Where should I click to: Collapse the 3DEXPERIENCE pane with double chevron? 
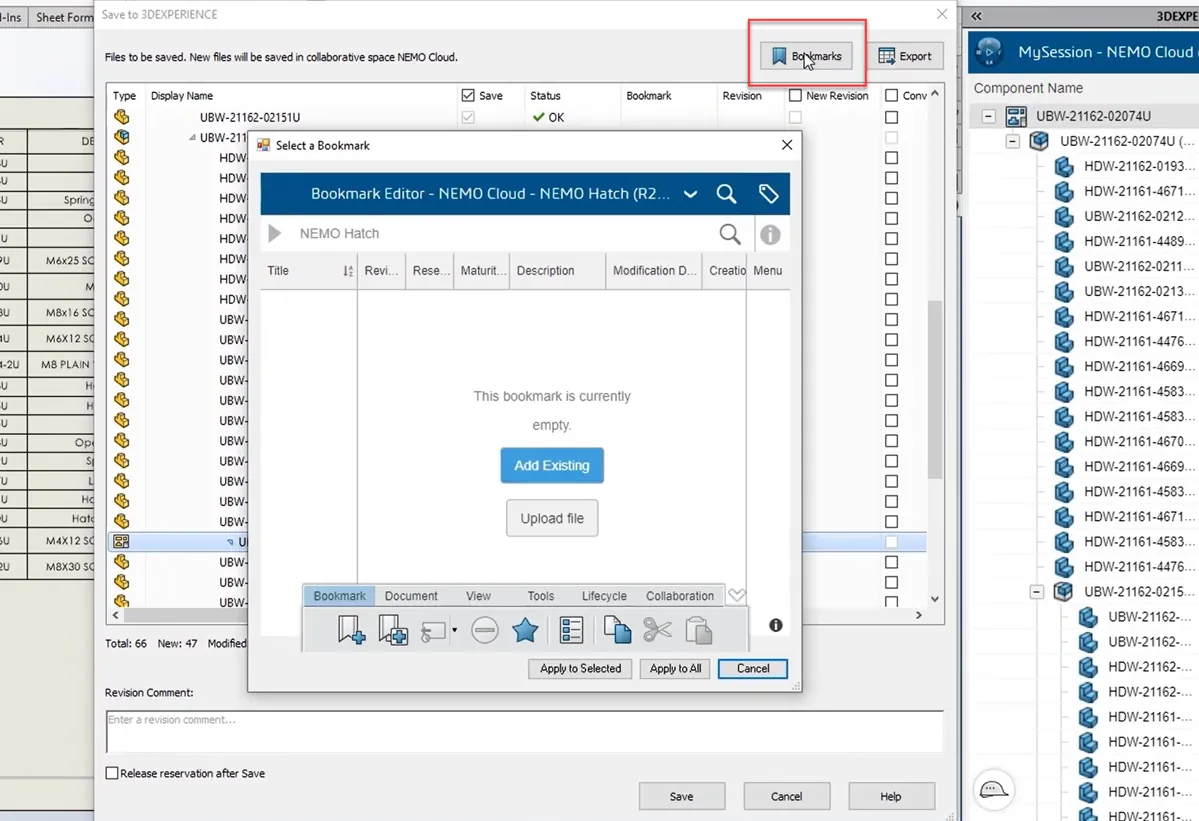coord(976,16)
